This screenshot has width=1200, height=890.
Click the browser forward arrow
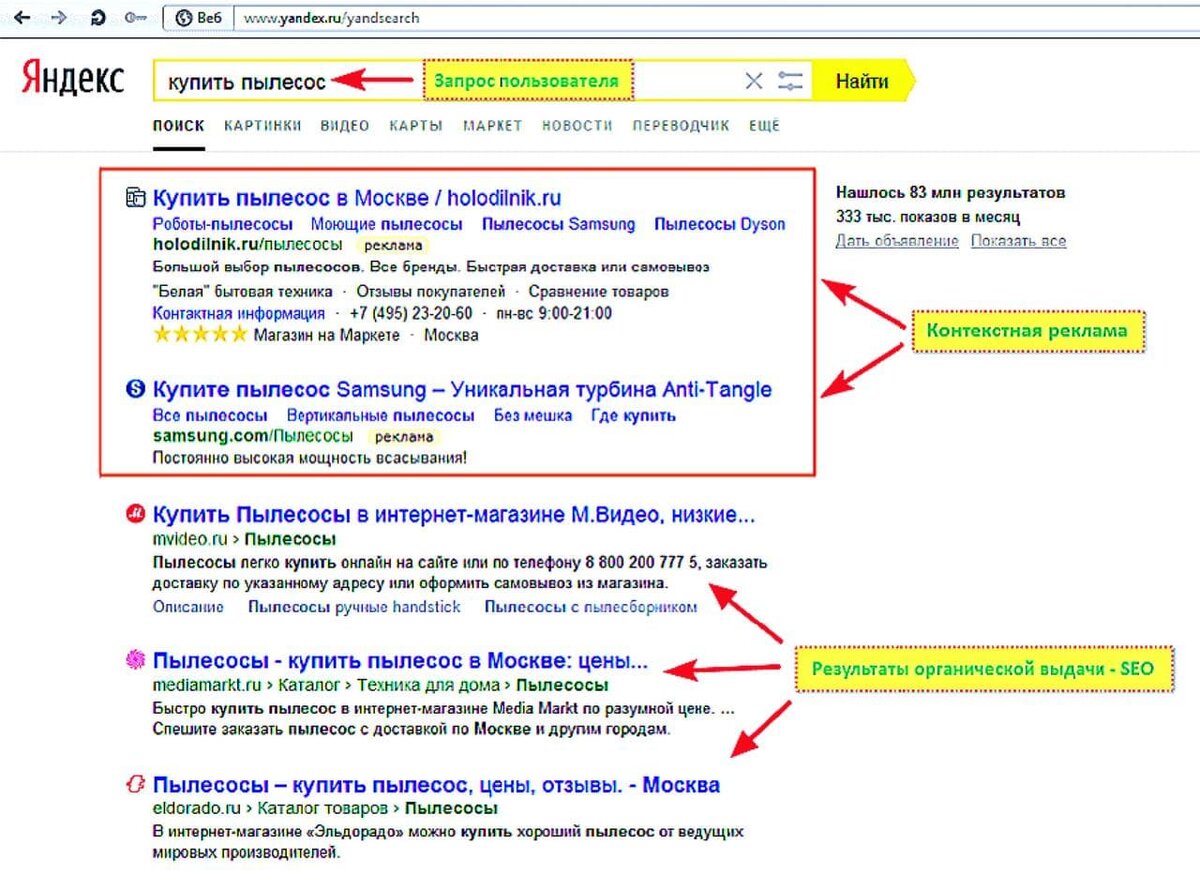pyautogui.click(x=61, y=17)
